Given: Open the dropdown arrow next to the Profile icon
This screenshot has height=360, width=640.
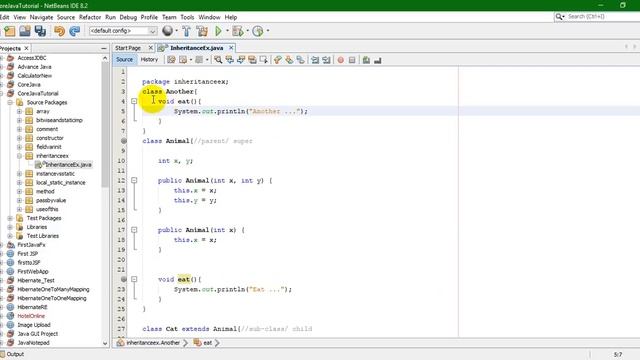Looking at the screenshot, I should point(268,31).
